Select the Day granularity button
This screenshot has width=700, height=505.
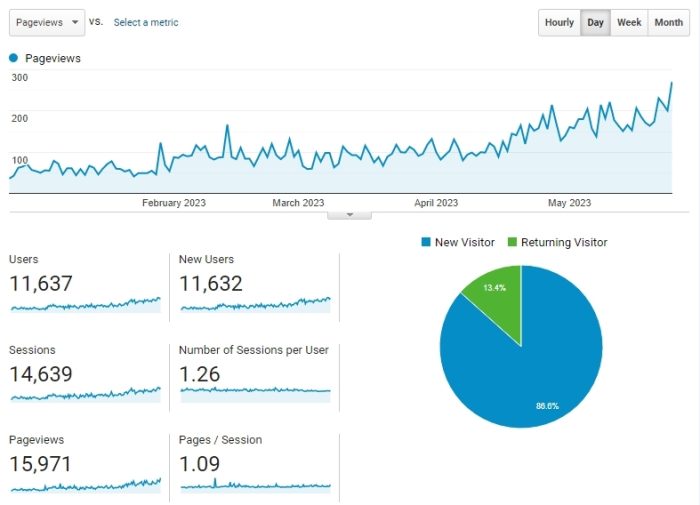pyautogui.click(x=595, y=22)
